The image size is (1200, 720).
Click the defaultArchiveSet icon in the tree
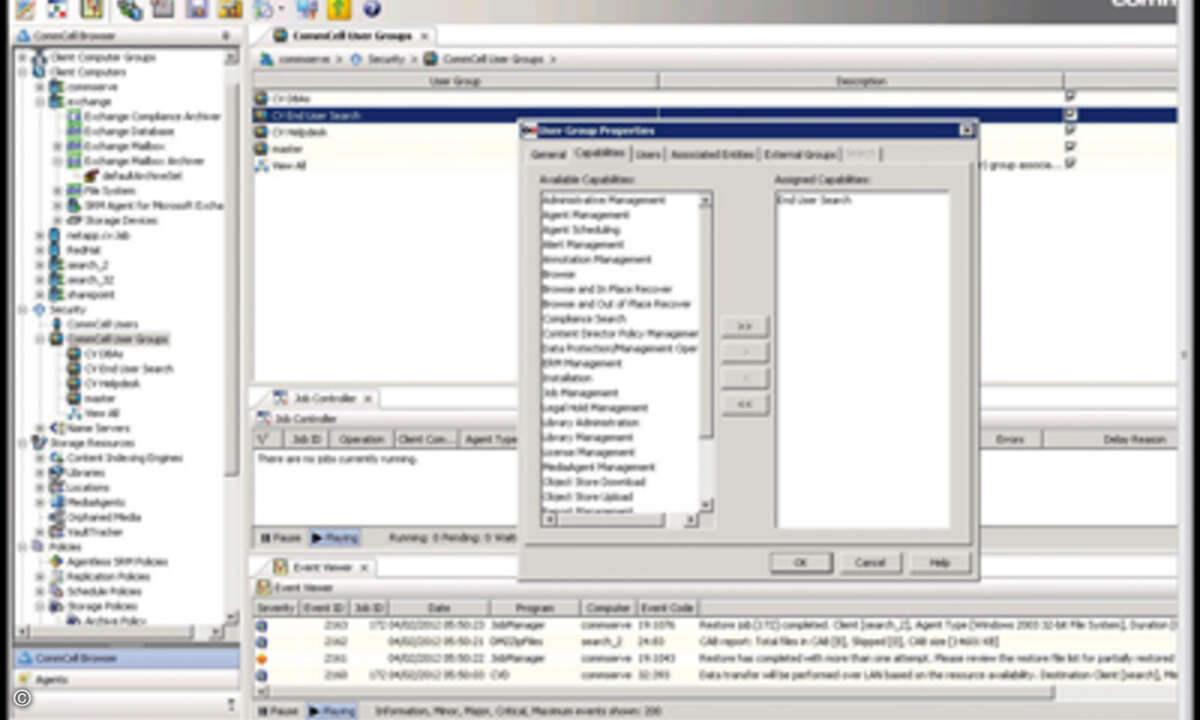(x=91, y=176)
